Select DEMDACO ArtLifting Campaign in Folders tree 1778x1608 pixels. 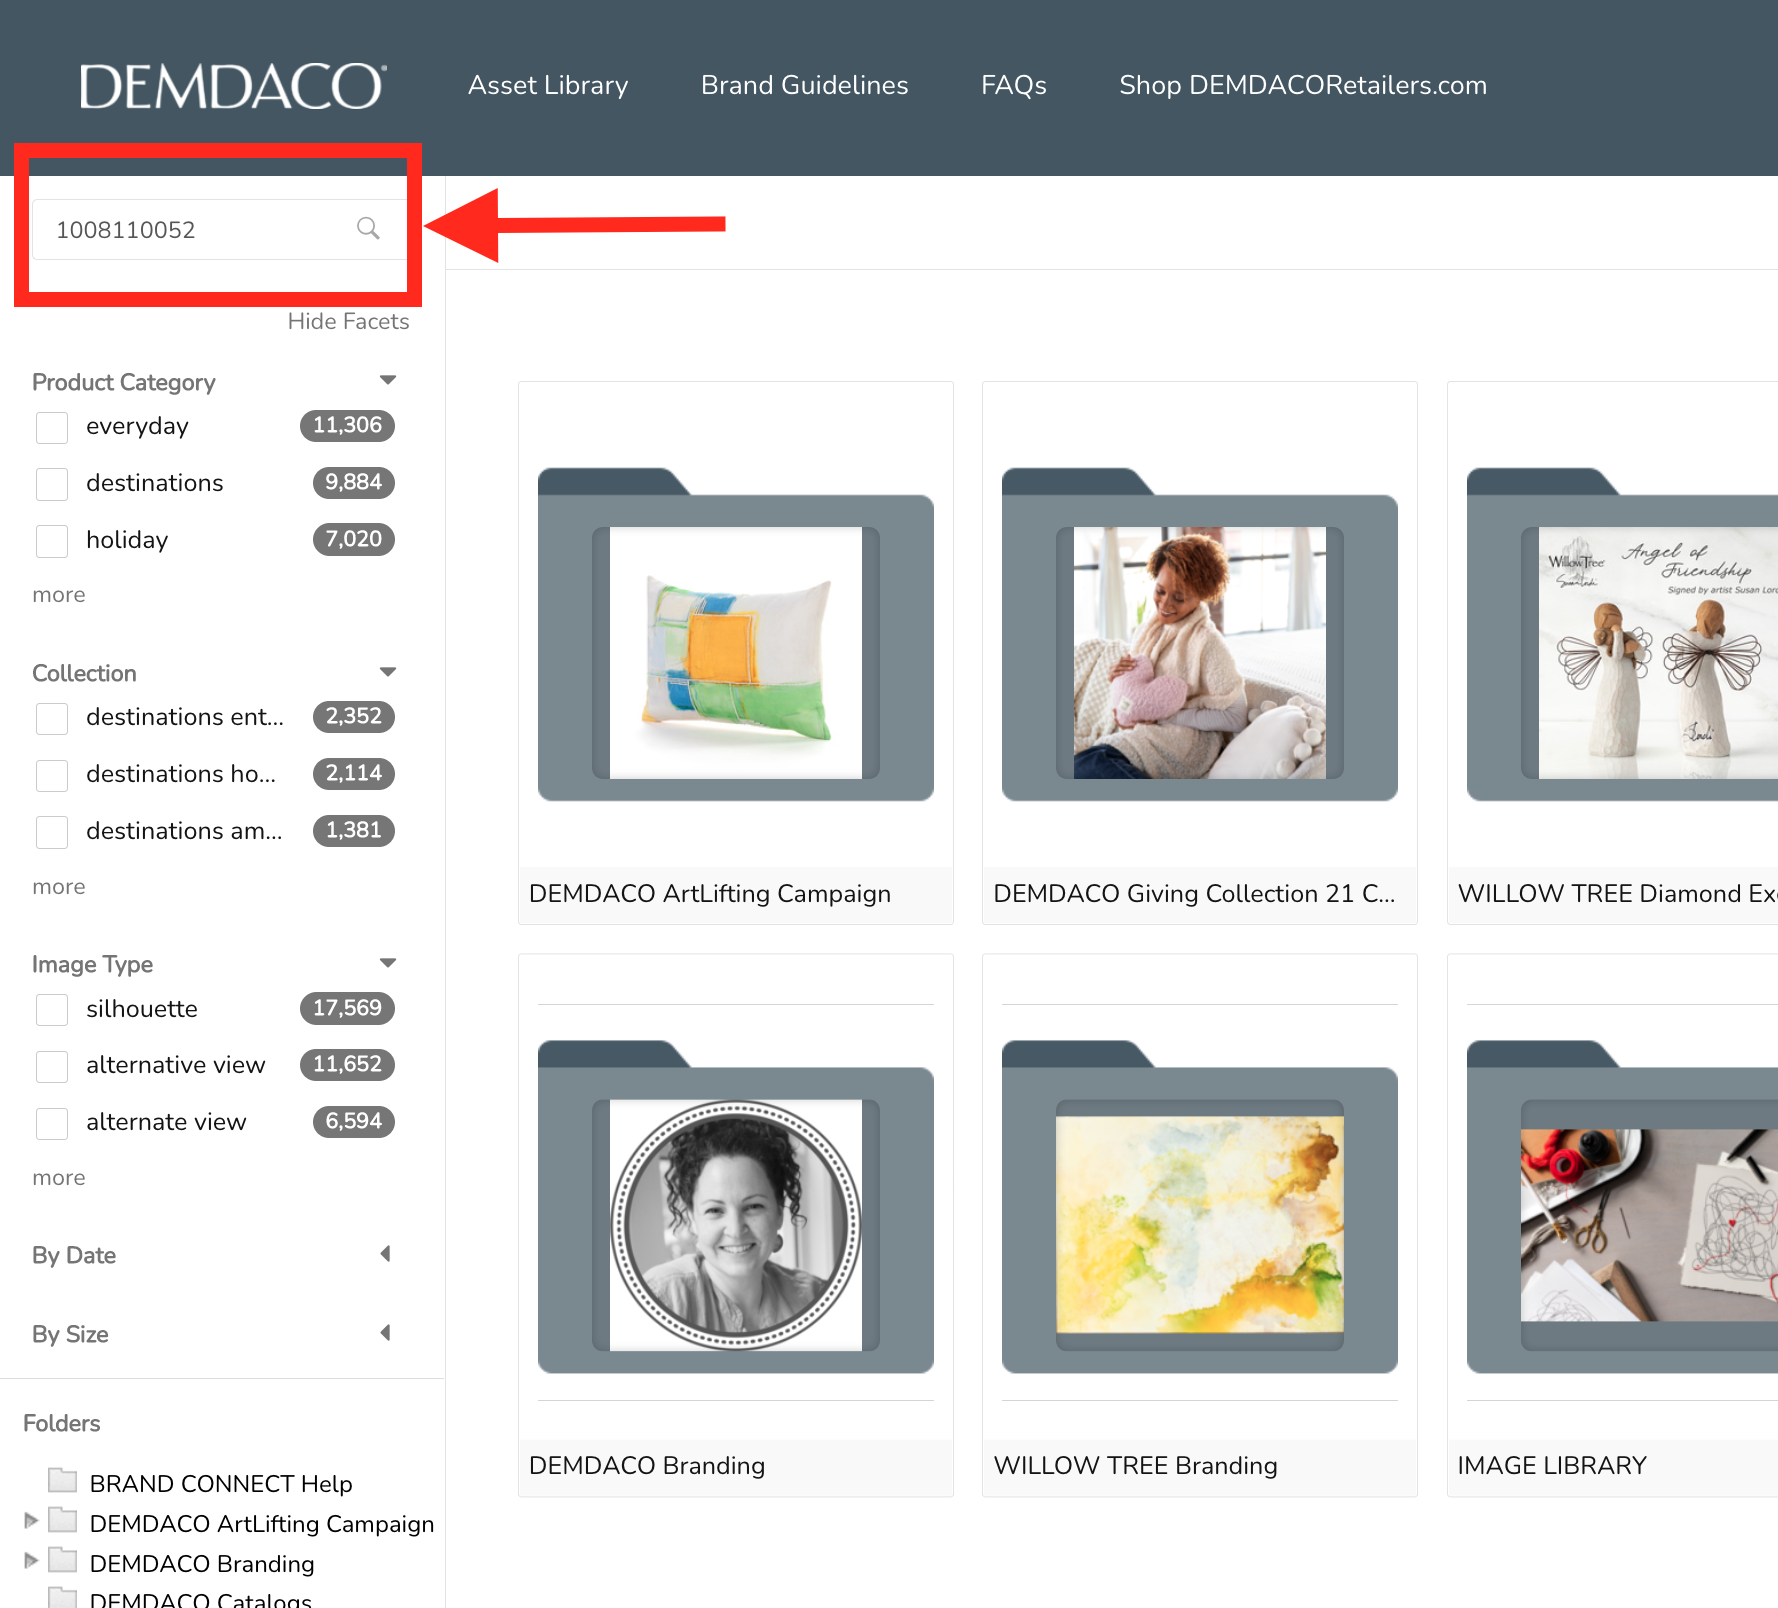(x=262, y=1523)
